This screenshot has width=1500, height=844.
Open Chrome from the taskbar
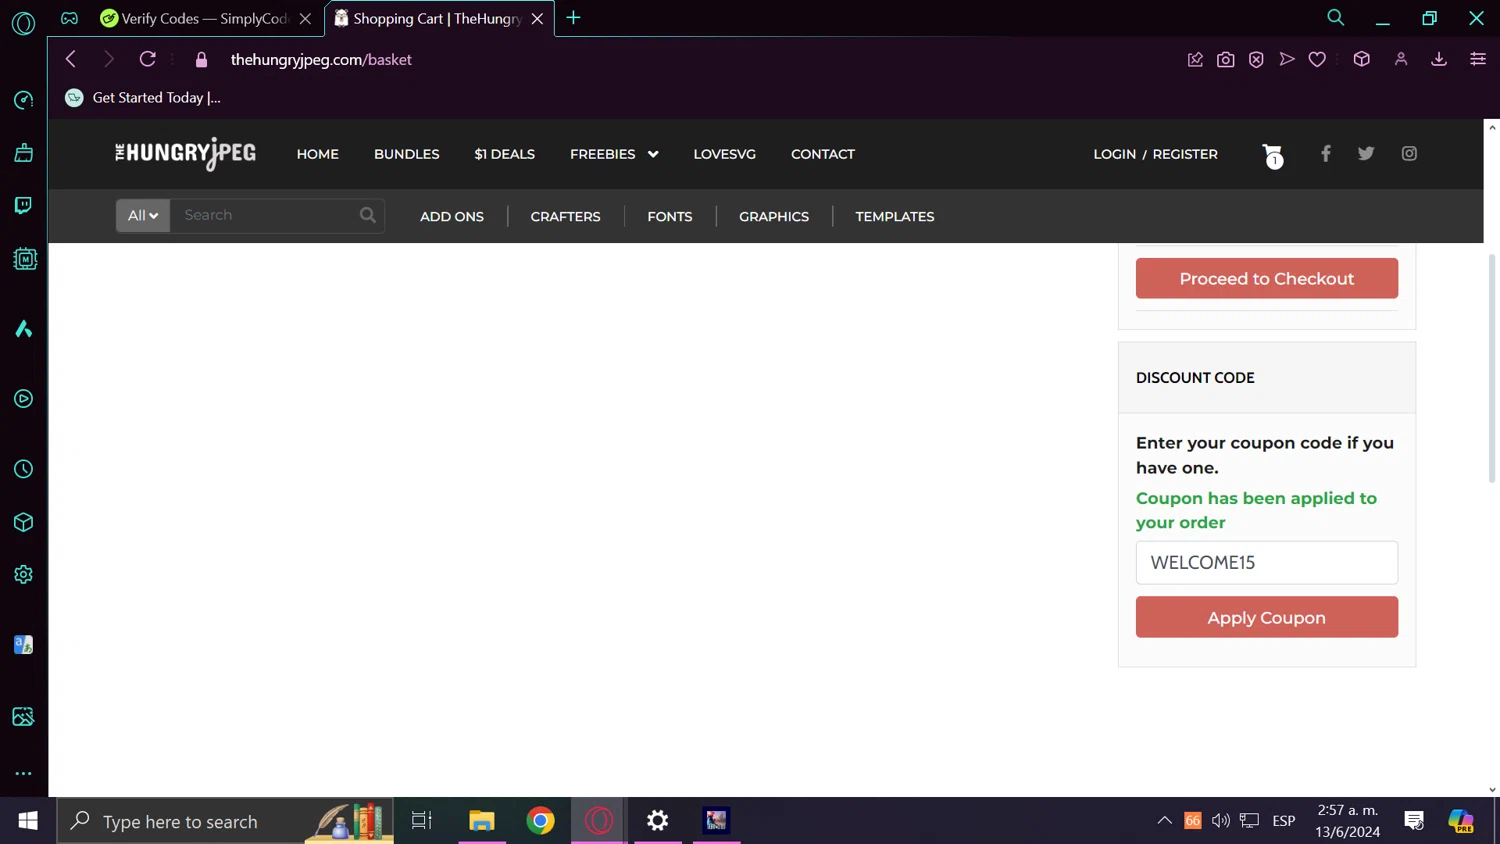[x=541, y=821]
